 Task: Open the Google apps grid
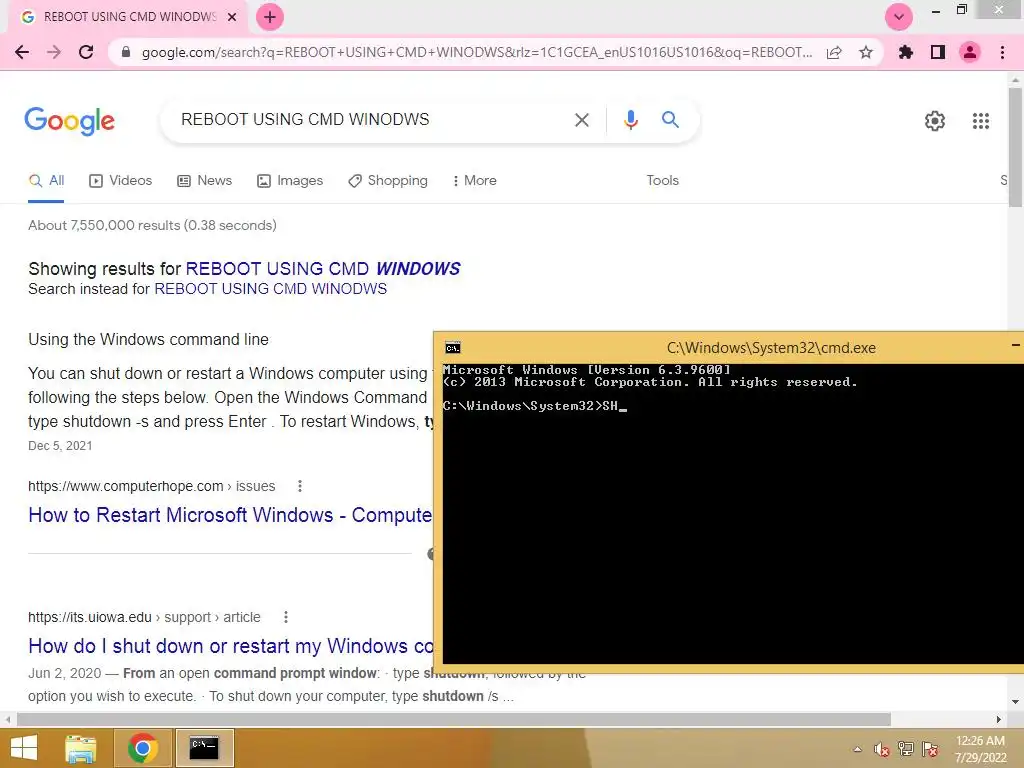click(980, 121)
